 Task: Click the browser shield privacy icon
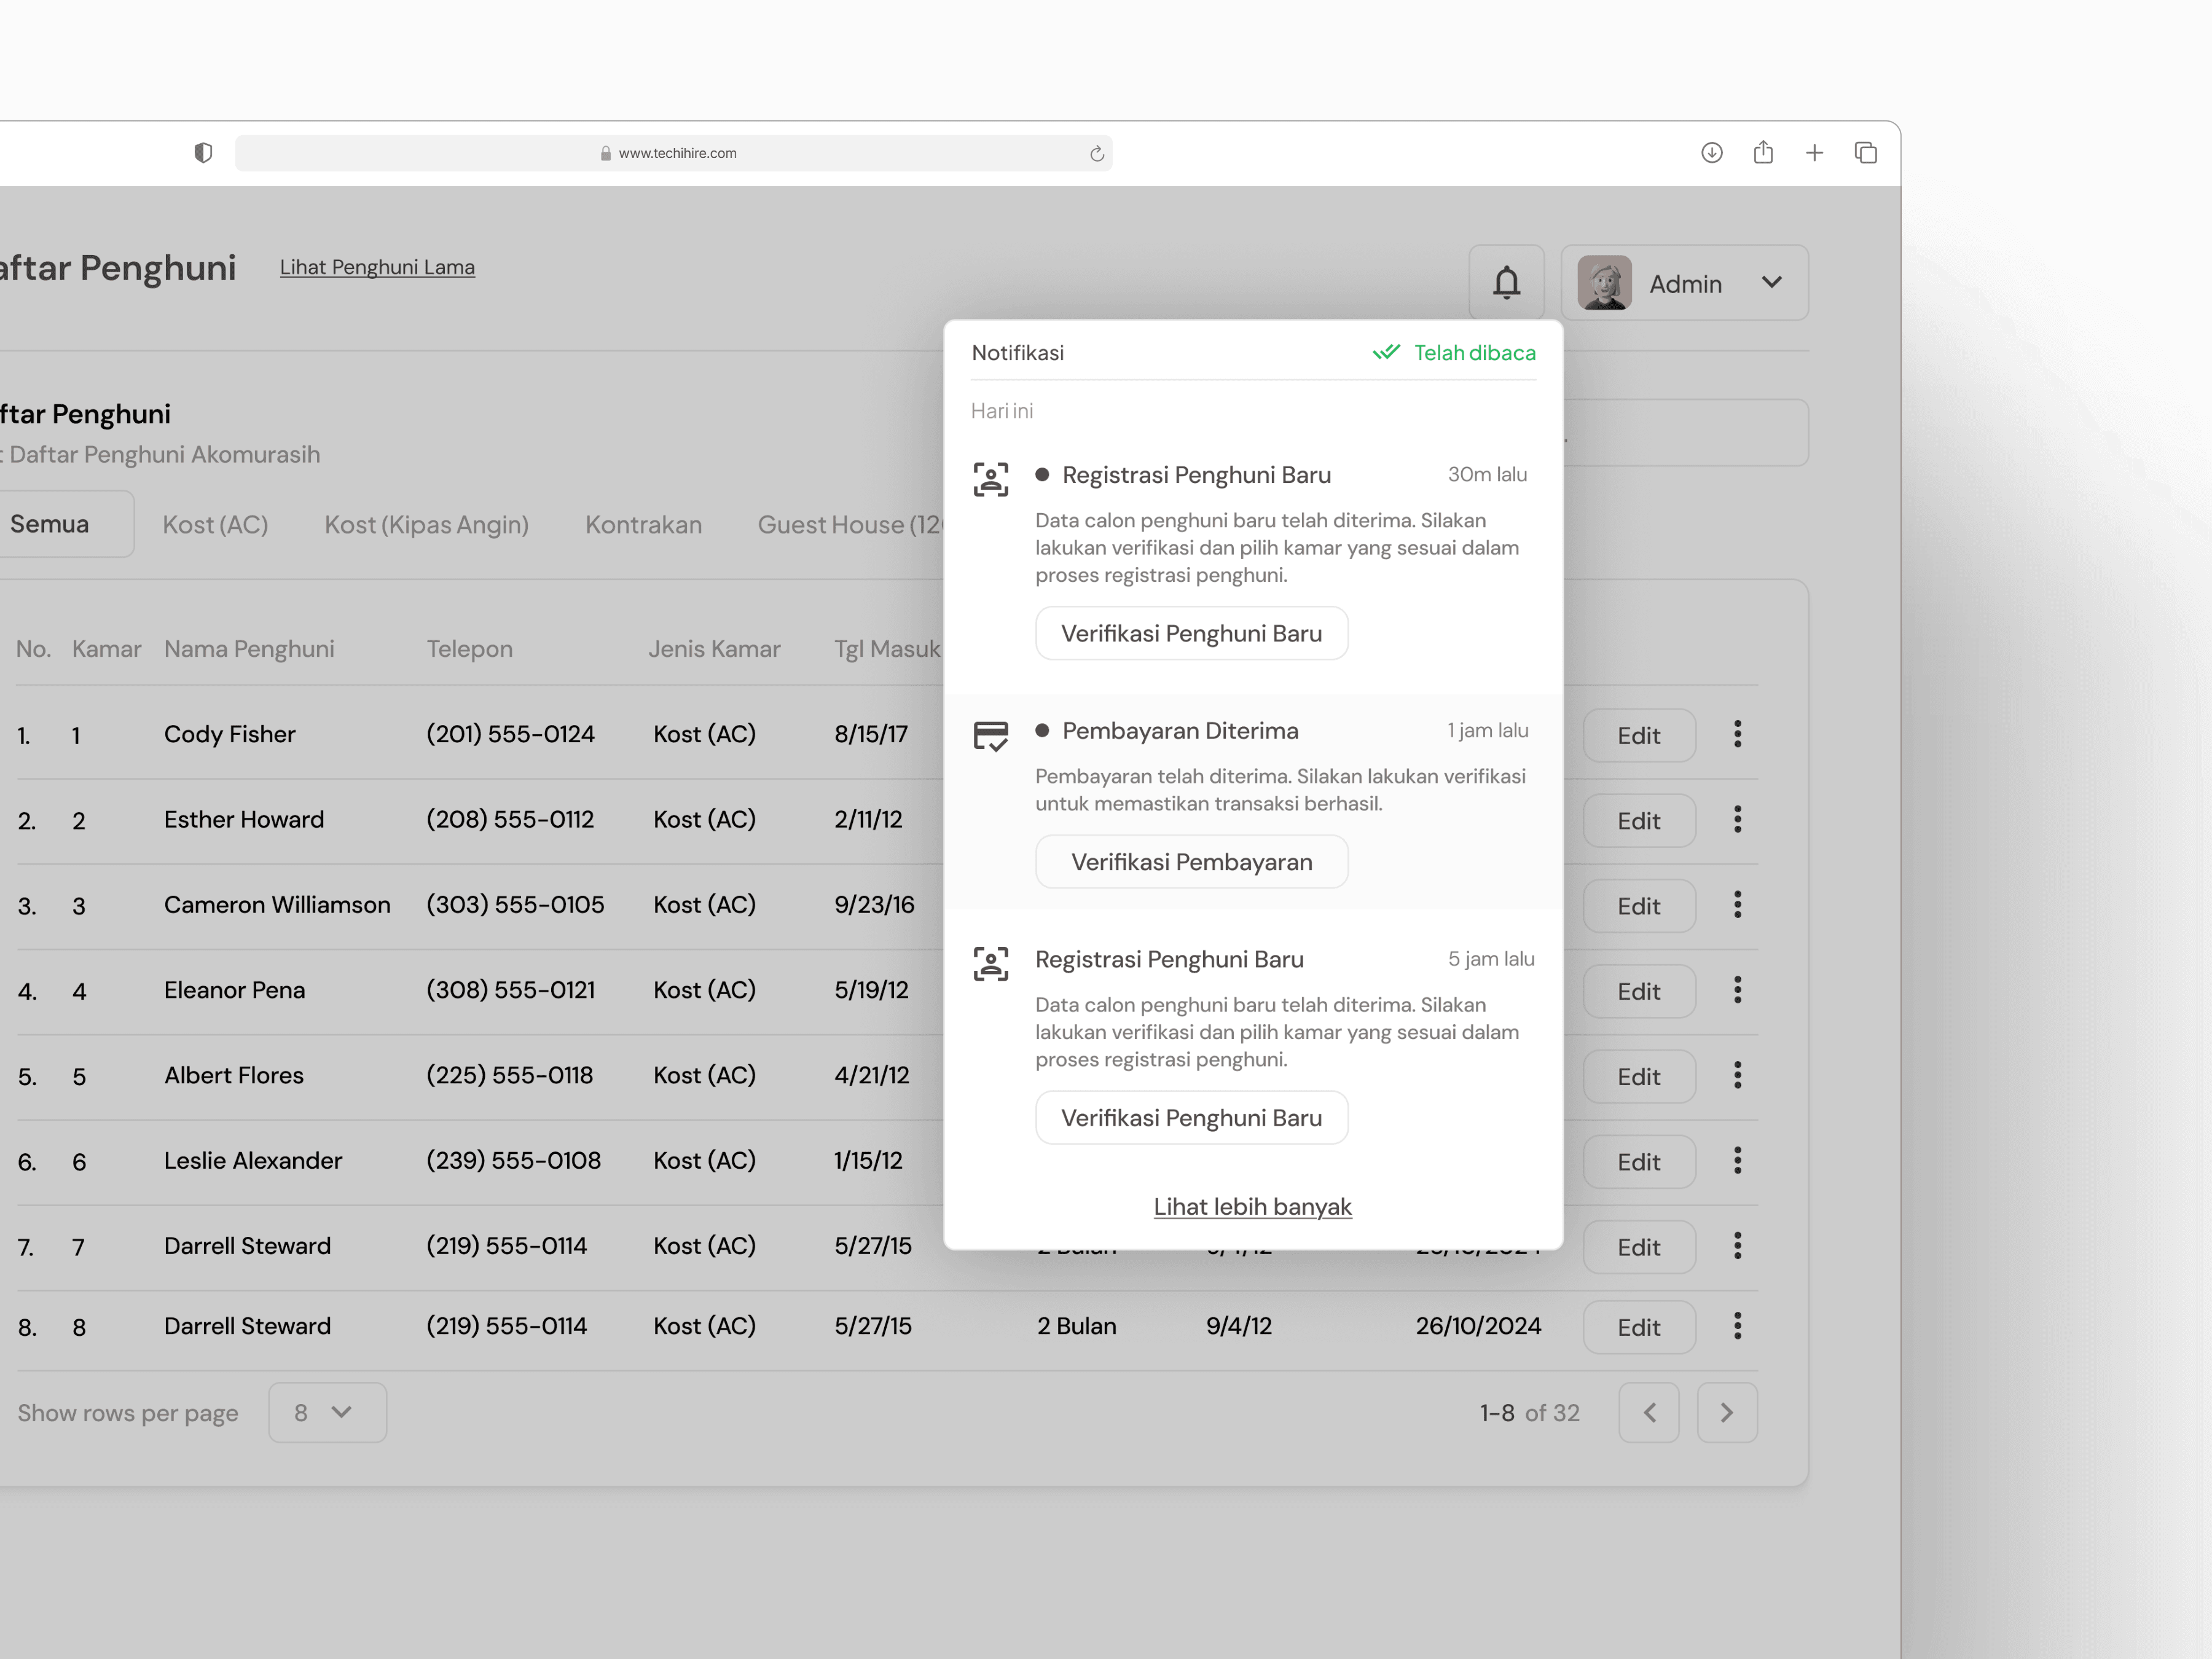click(x=203, y=153)
